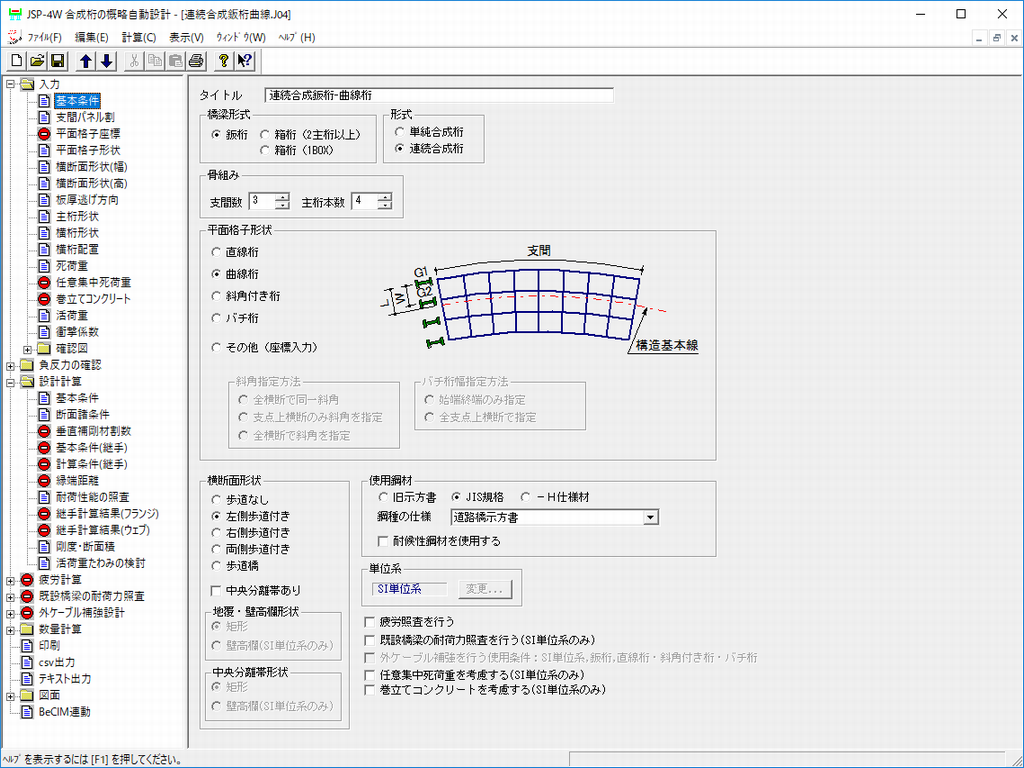
Task: Click the blue down arrow toolbar icon
Action: pos(106,61)
